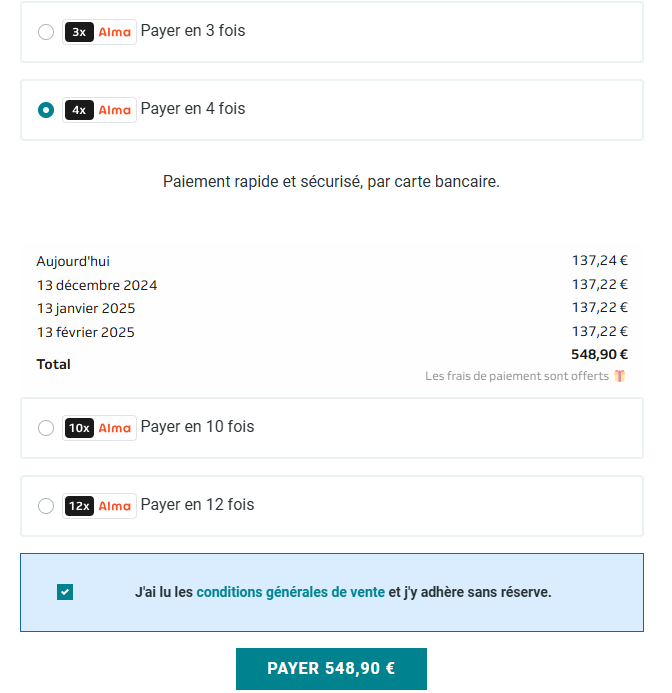Click the Aujourd'hui amount 137,24 €
672x693 pixels.
[x=600, y=260]
